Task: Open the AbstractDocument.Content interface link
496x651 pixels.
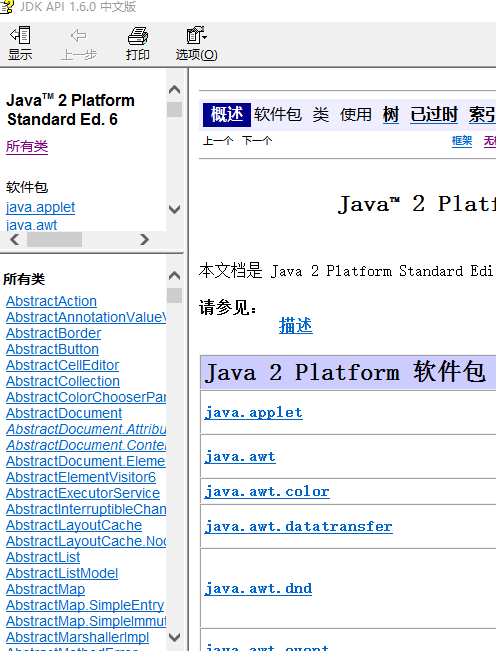Action: (86, 445)
